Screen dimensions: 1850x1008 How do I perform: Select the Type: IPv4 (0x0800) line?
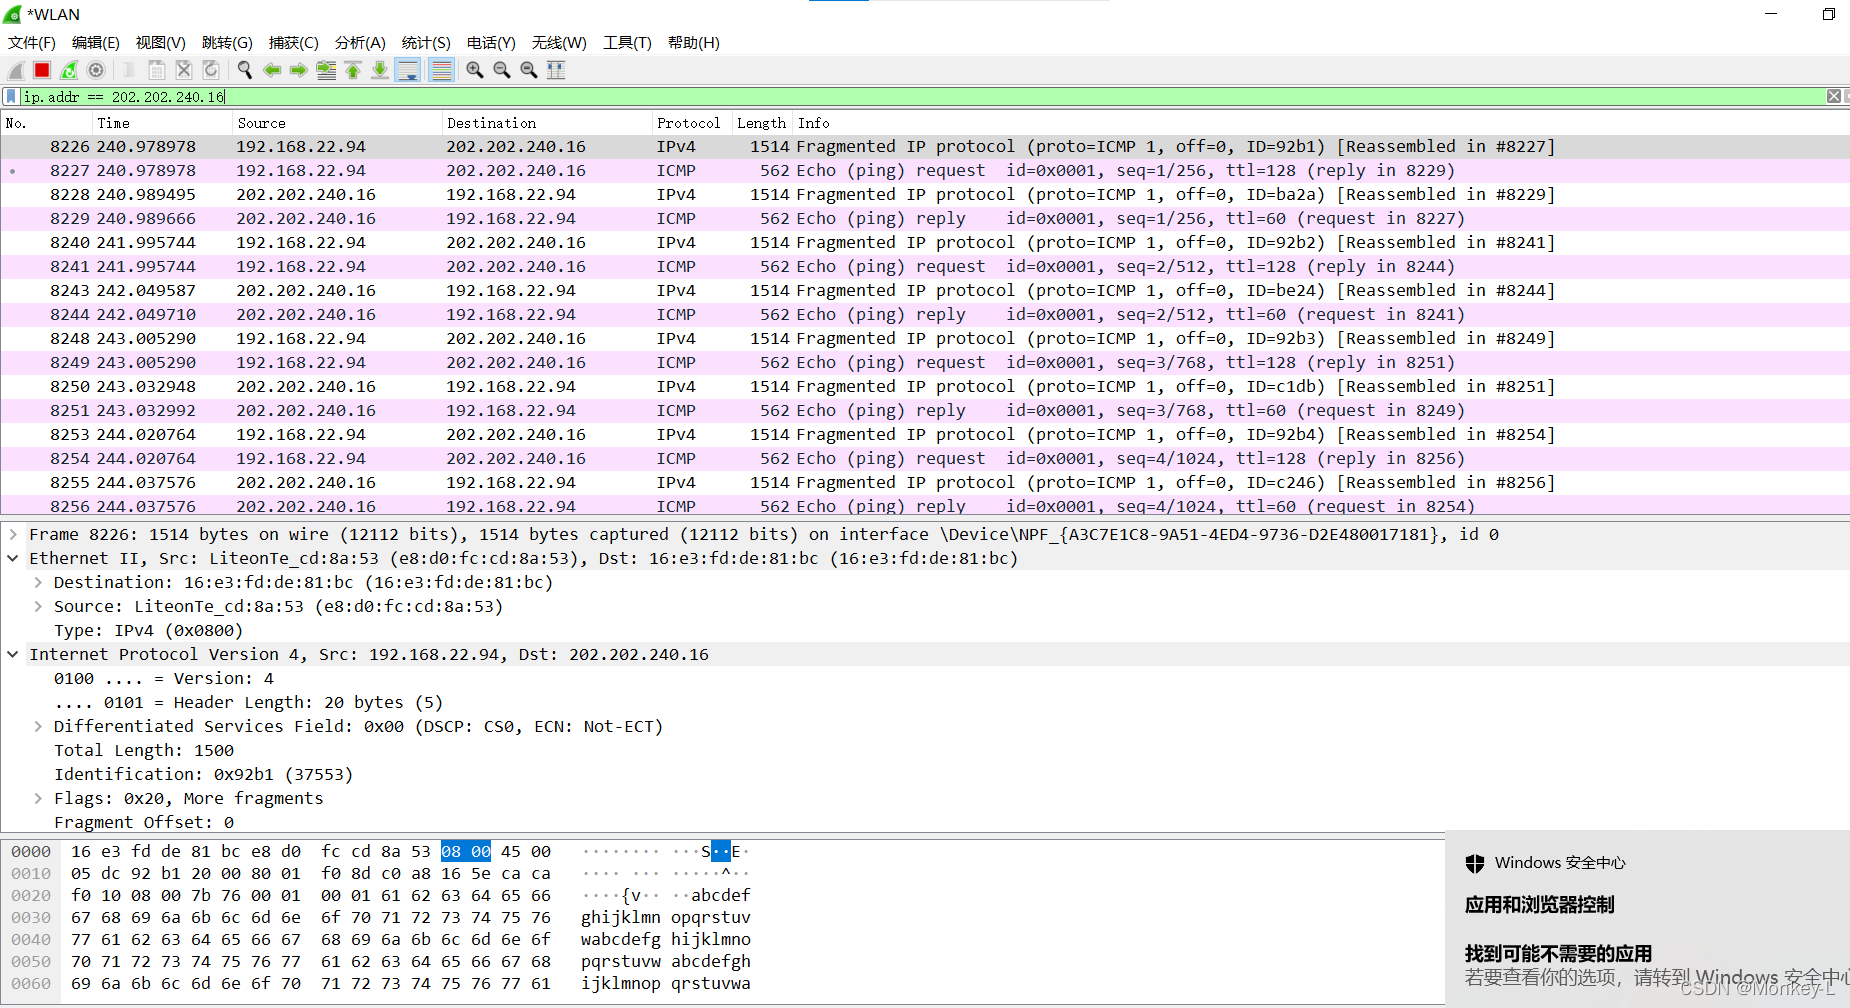(148, 630)
